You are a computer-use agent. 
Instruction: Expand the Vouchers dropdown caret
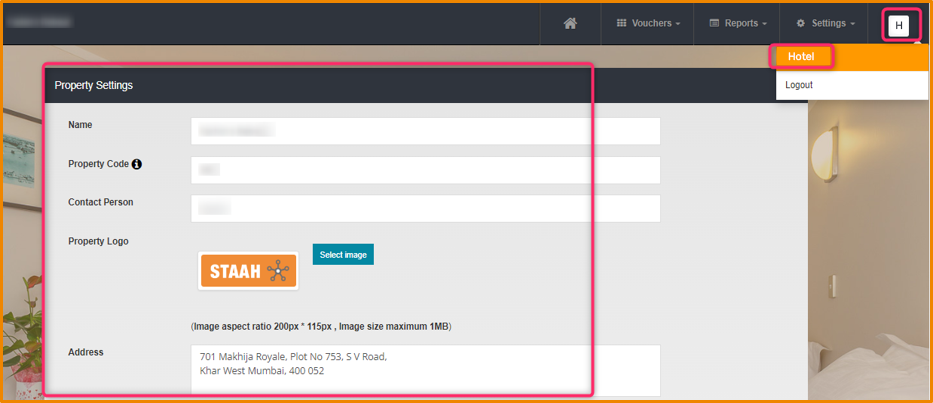point(678,24)
